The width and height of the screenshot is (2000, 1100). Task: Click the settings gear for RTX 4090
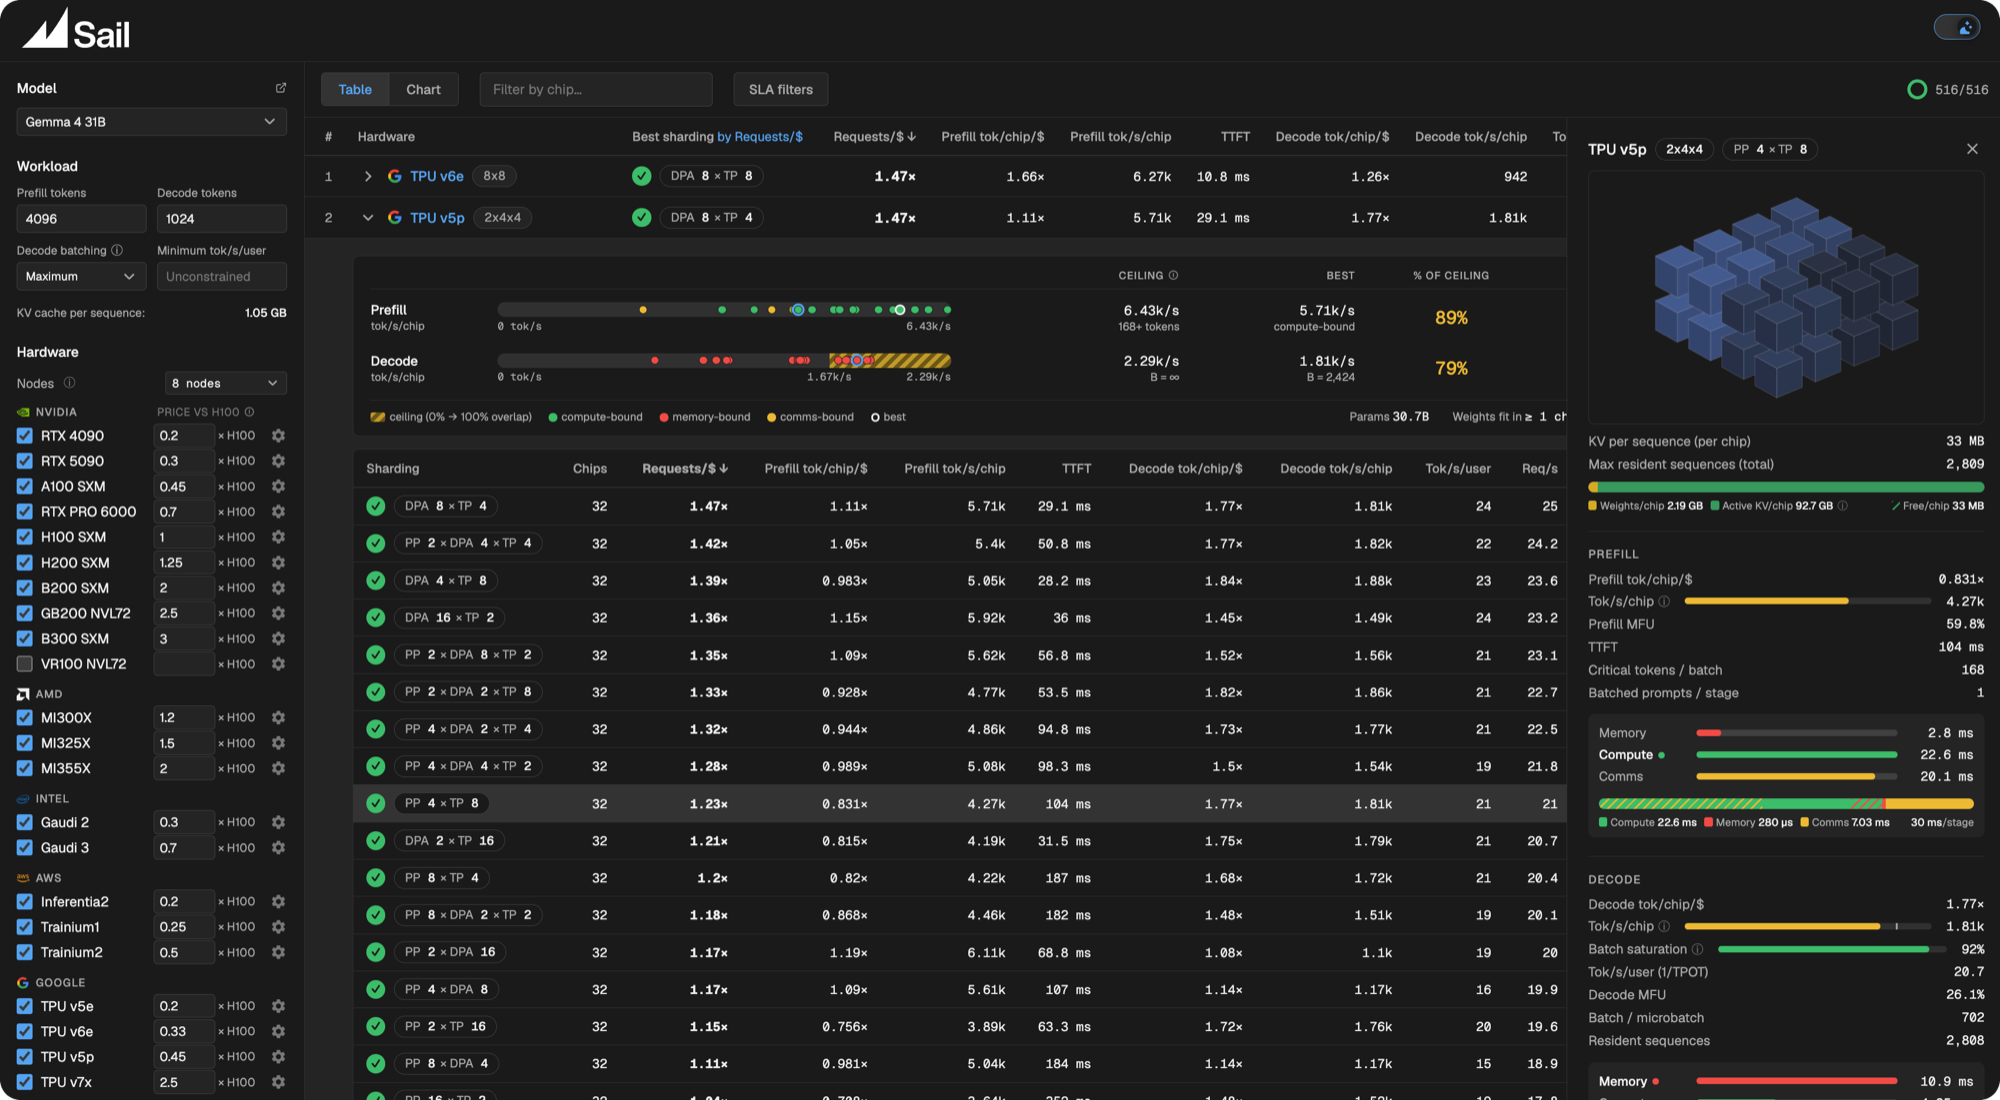tap(279, 436)
